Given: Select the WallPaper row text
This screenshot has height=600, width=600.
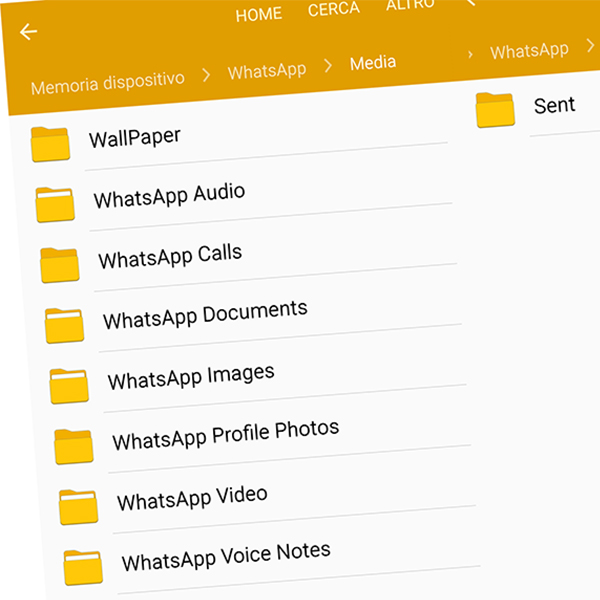Looking at the screenshot, I should 135,138.
